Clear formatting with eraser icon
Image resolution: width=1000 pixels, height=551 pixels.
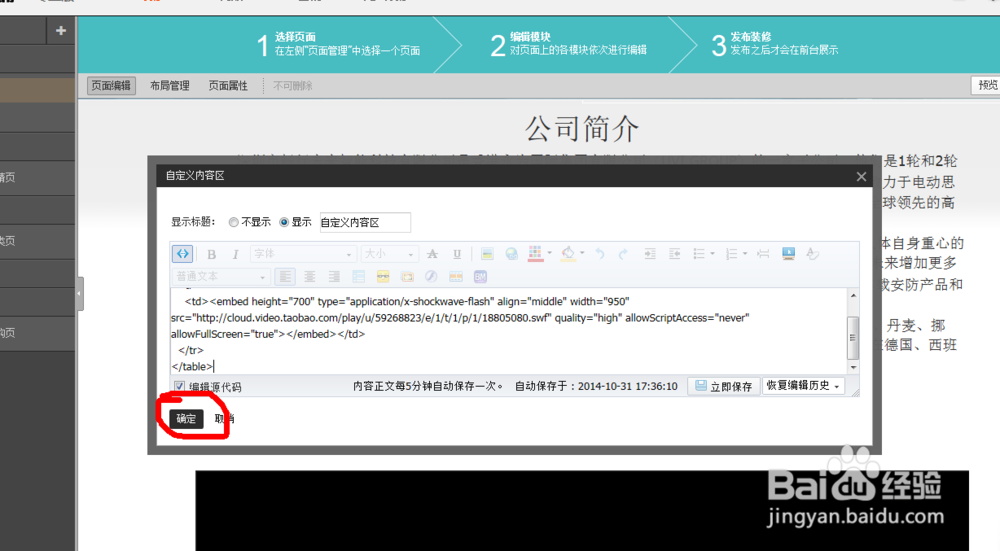[812, 254]
